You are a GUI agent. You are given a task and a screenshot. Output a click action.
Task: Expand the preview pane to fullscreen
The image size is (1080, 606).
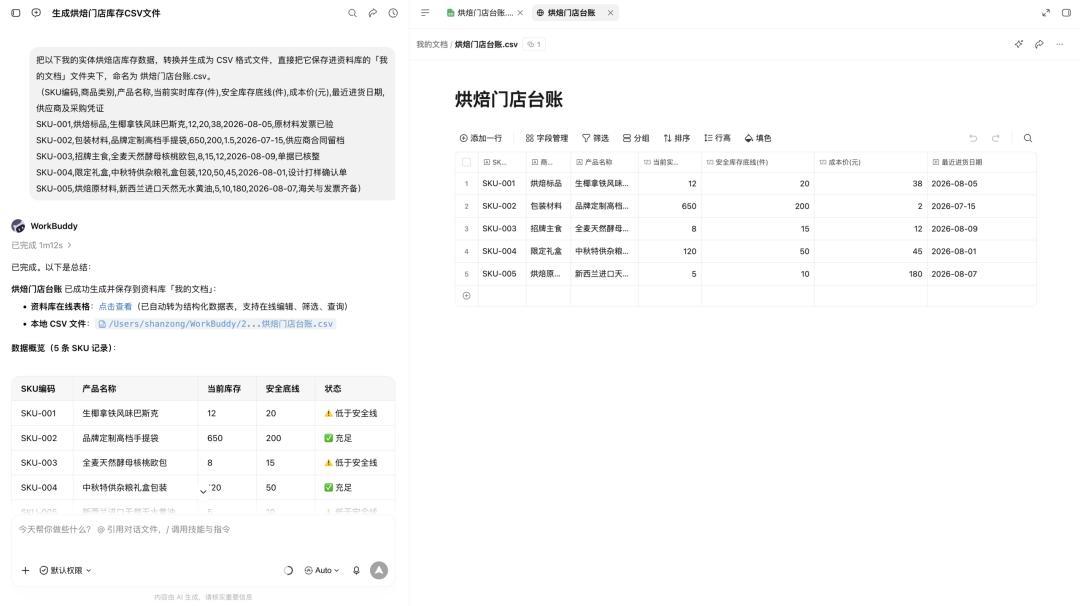1046,12
